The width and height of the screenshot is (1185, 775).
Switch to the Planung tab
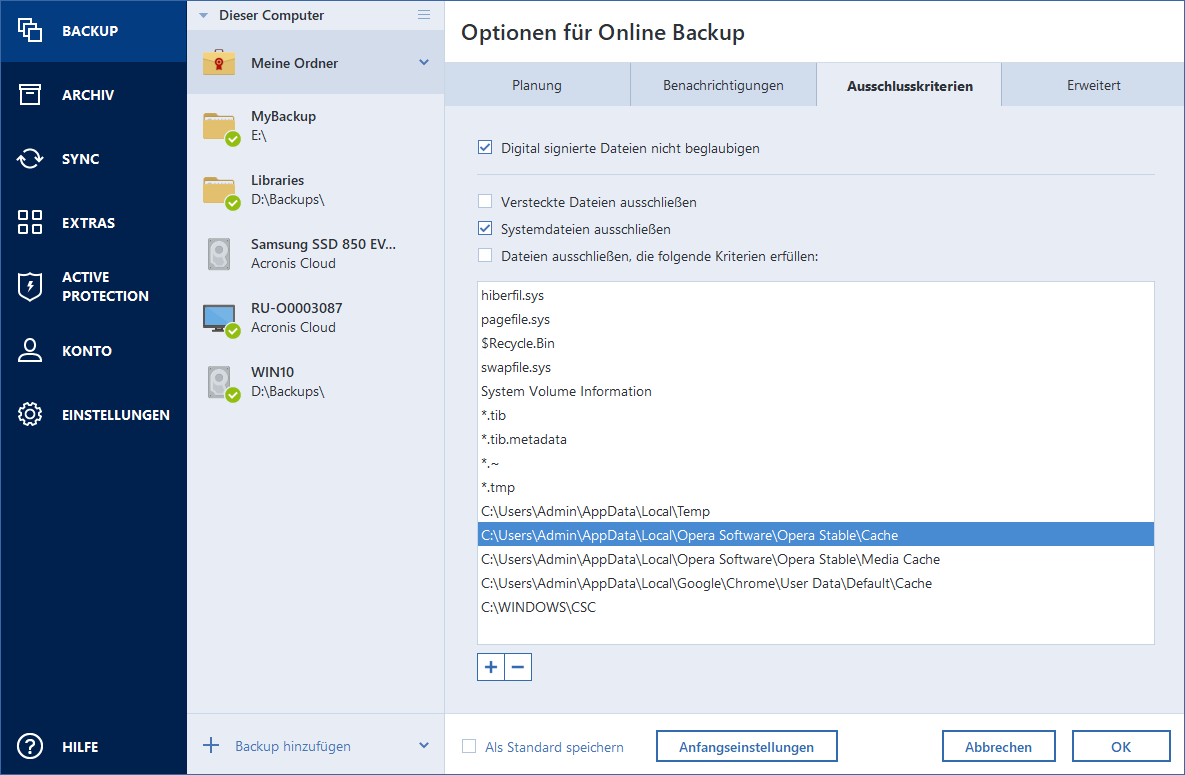coord(537,85)
